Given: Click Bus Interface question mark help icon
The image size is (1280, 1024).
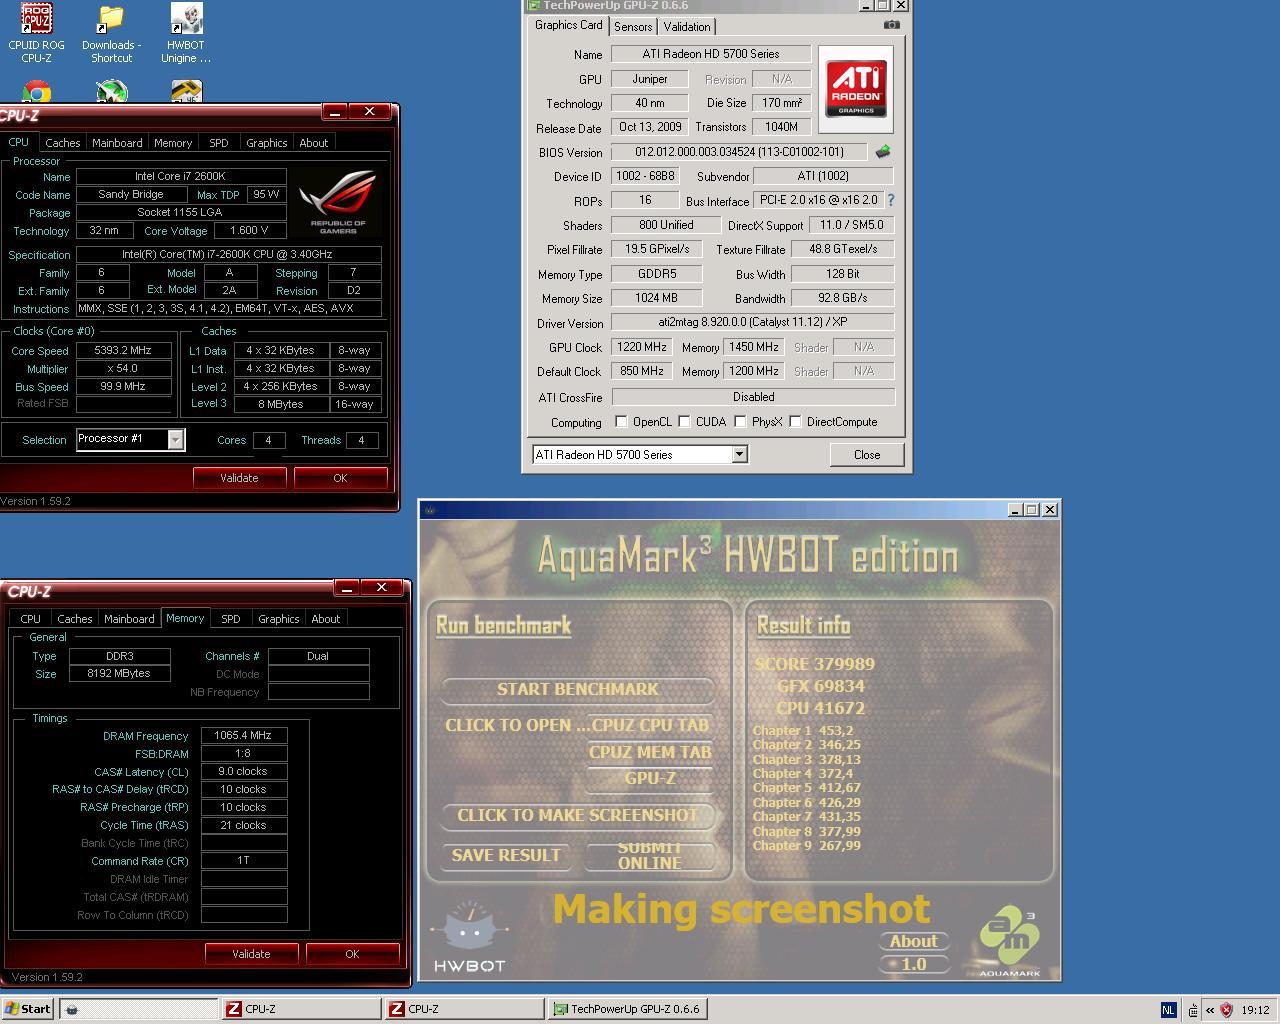Looking at the screenshot, I should [890, 200].
